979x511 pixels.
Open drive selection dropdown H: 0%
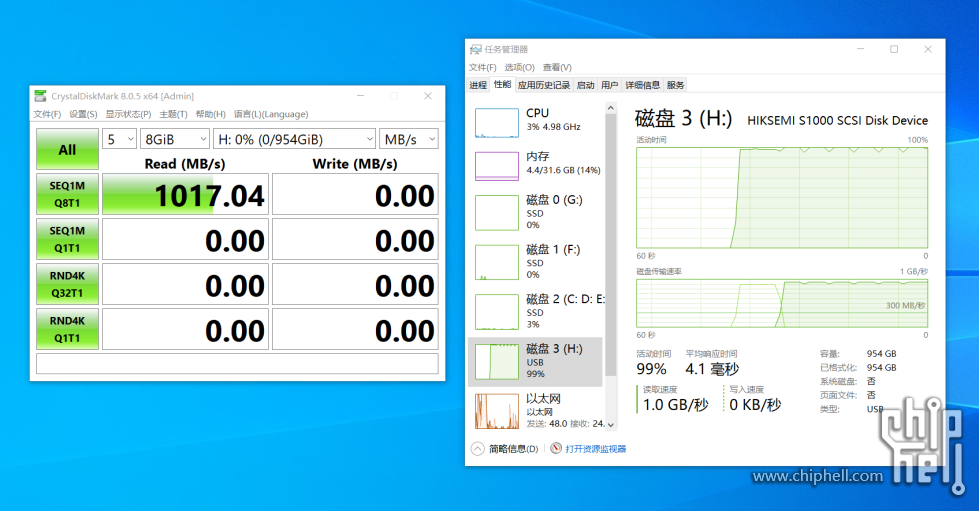tap(295, 139)
